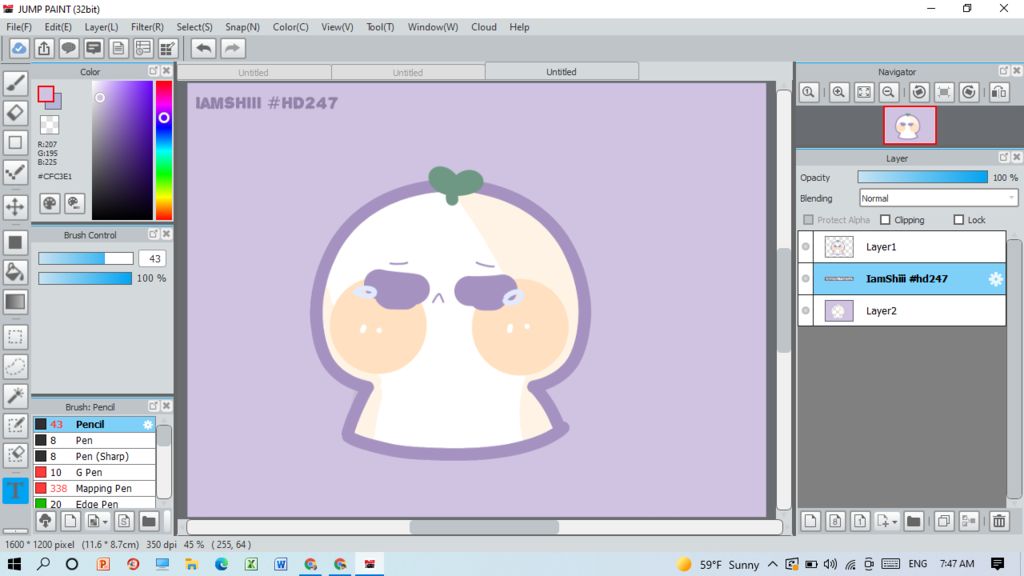This screenshot has width=1024, height=576.
Task: Click the grid-with-pencil toolbar icon
Action: [x=168, y=48]
